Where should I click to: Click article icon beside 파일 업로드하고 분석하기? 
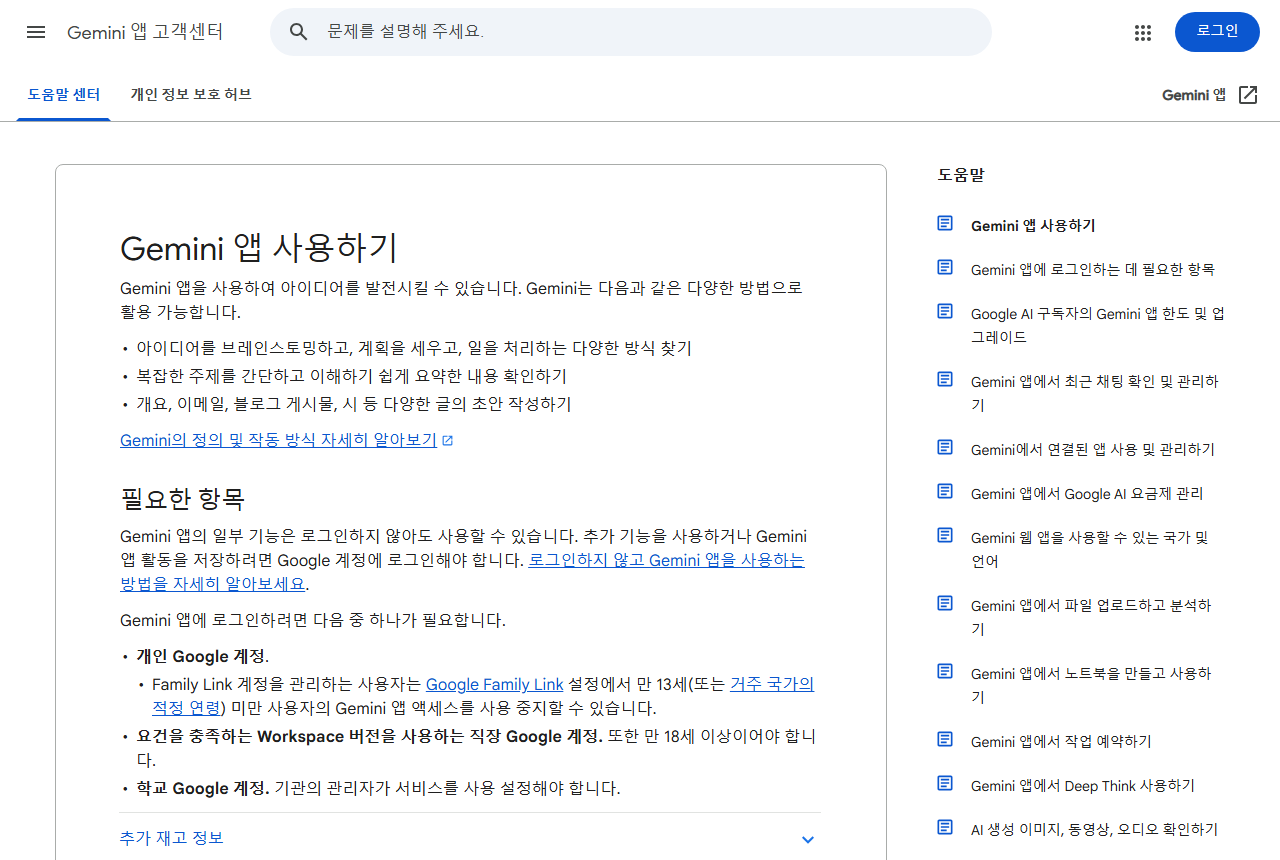[945, 603]
